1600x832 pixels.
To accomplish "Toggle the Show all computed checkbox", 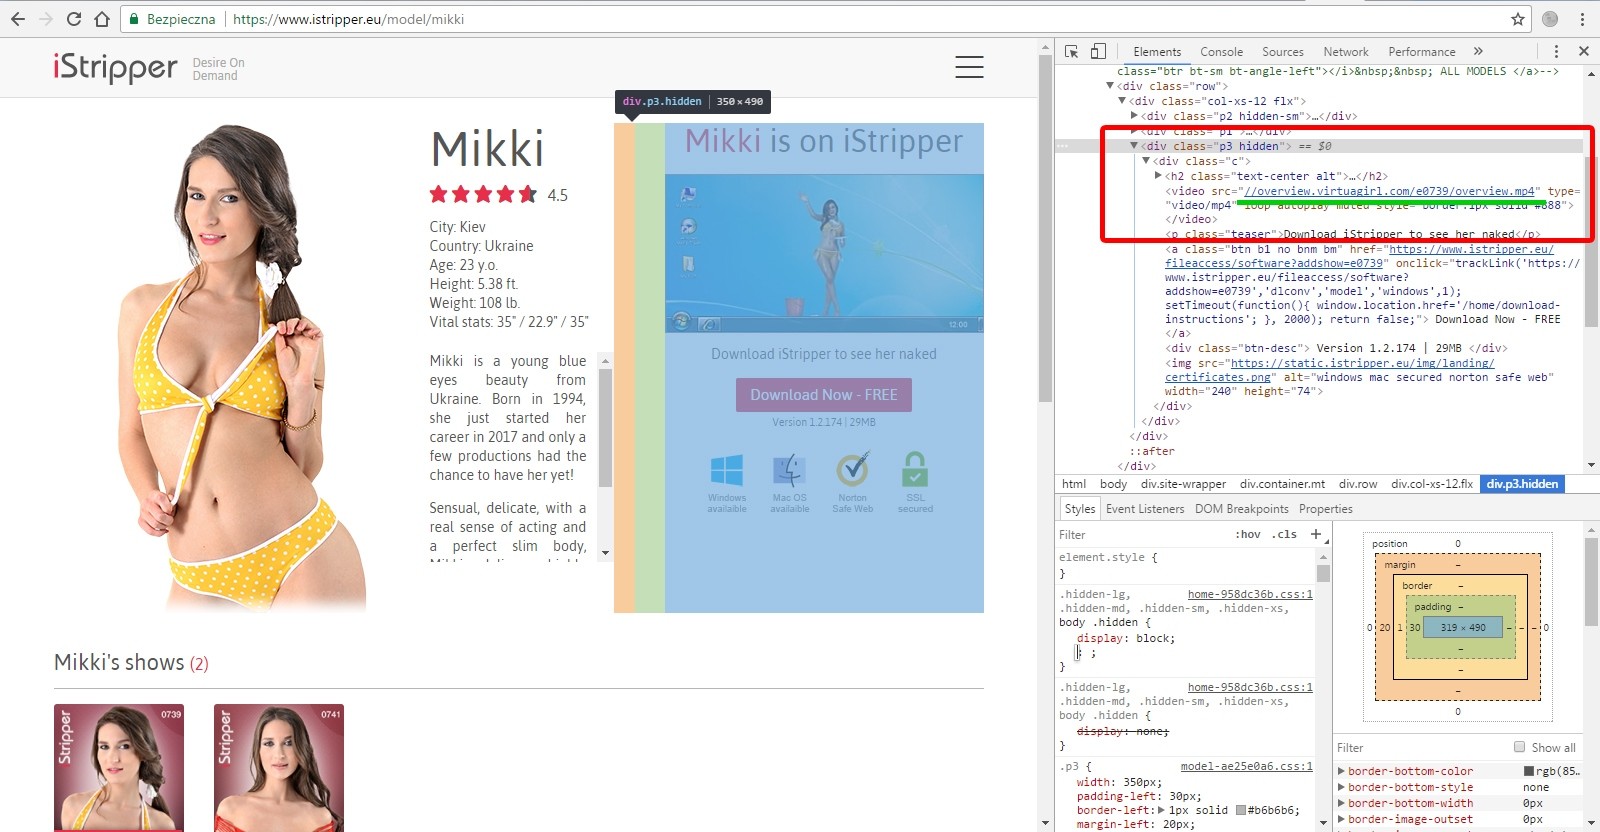I will point(1520,747).
